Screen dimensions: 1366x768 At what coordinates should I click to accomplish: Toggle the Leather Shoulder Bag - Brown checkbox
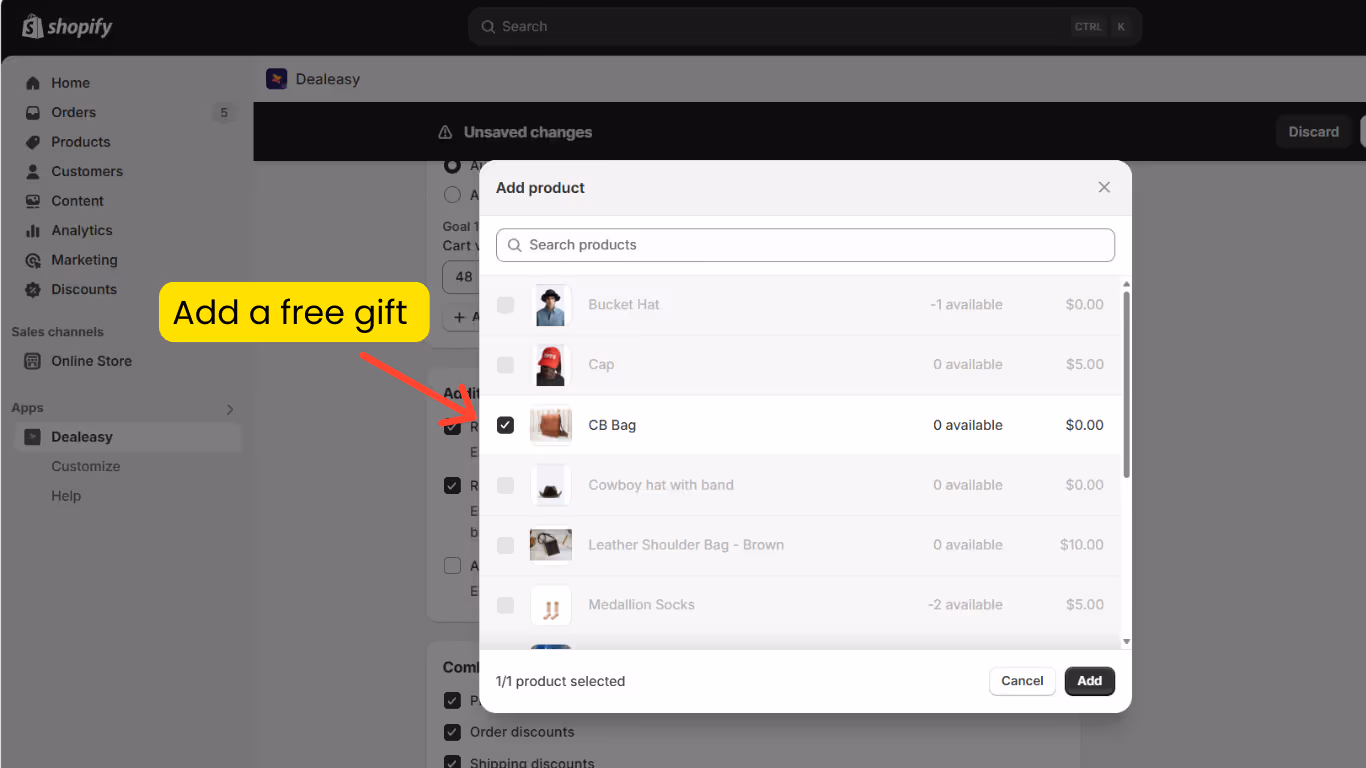[506, 545]
